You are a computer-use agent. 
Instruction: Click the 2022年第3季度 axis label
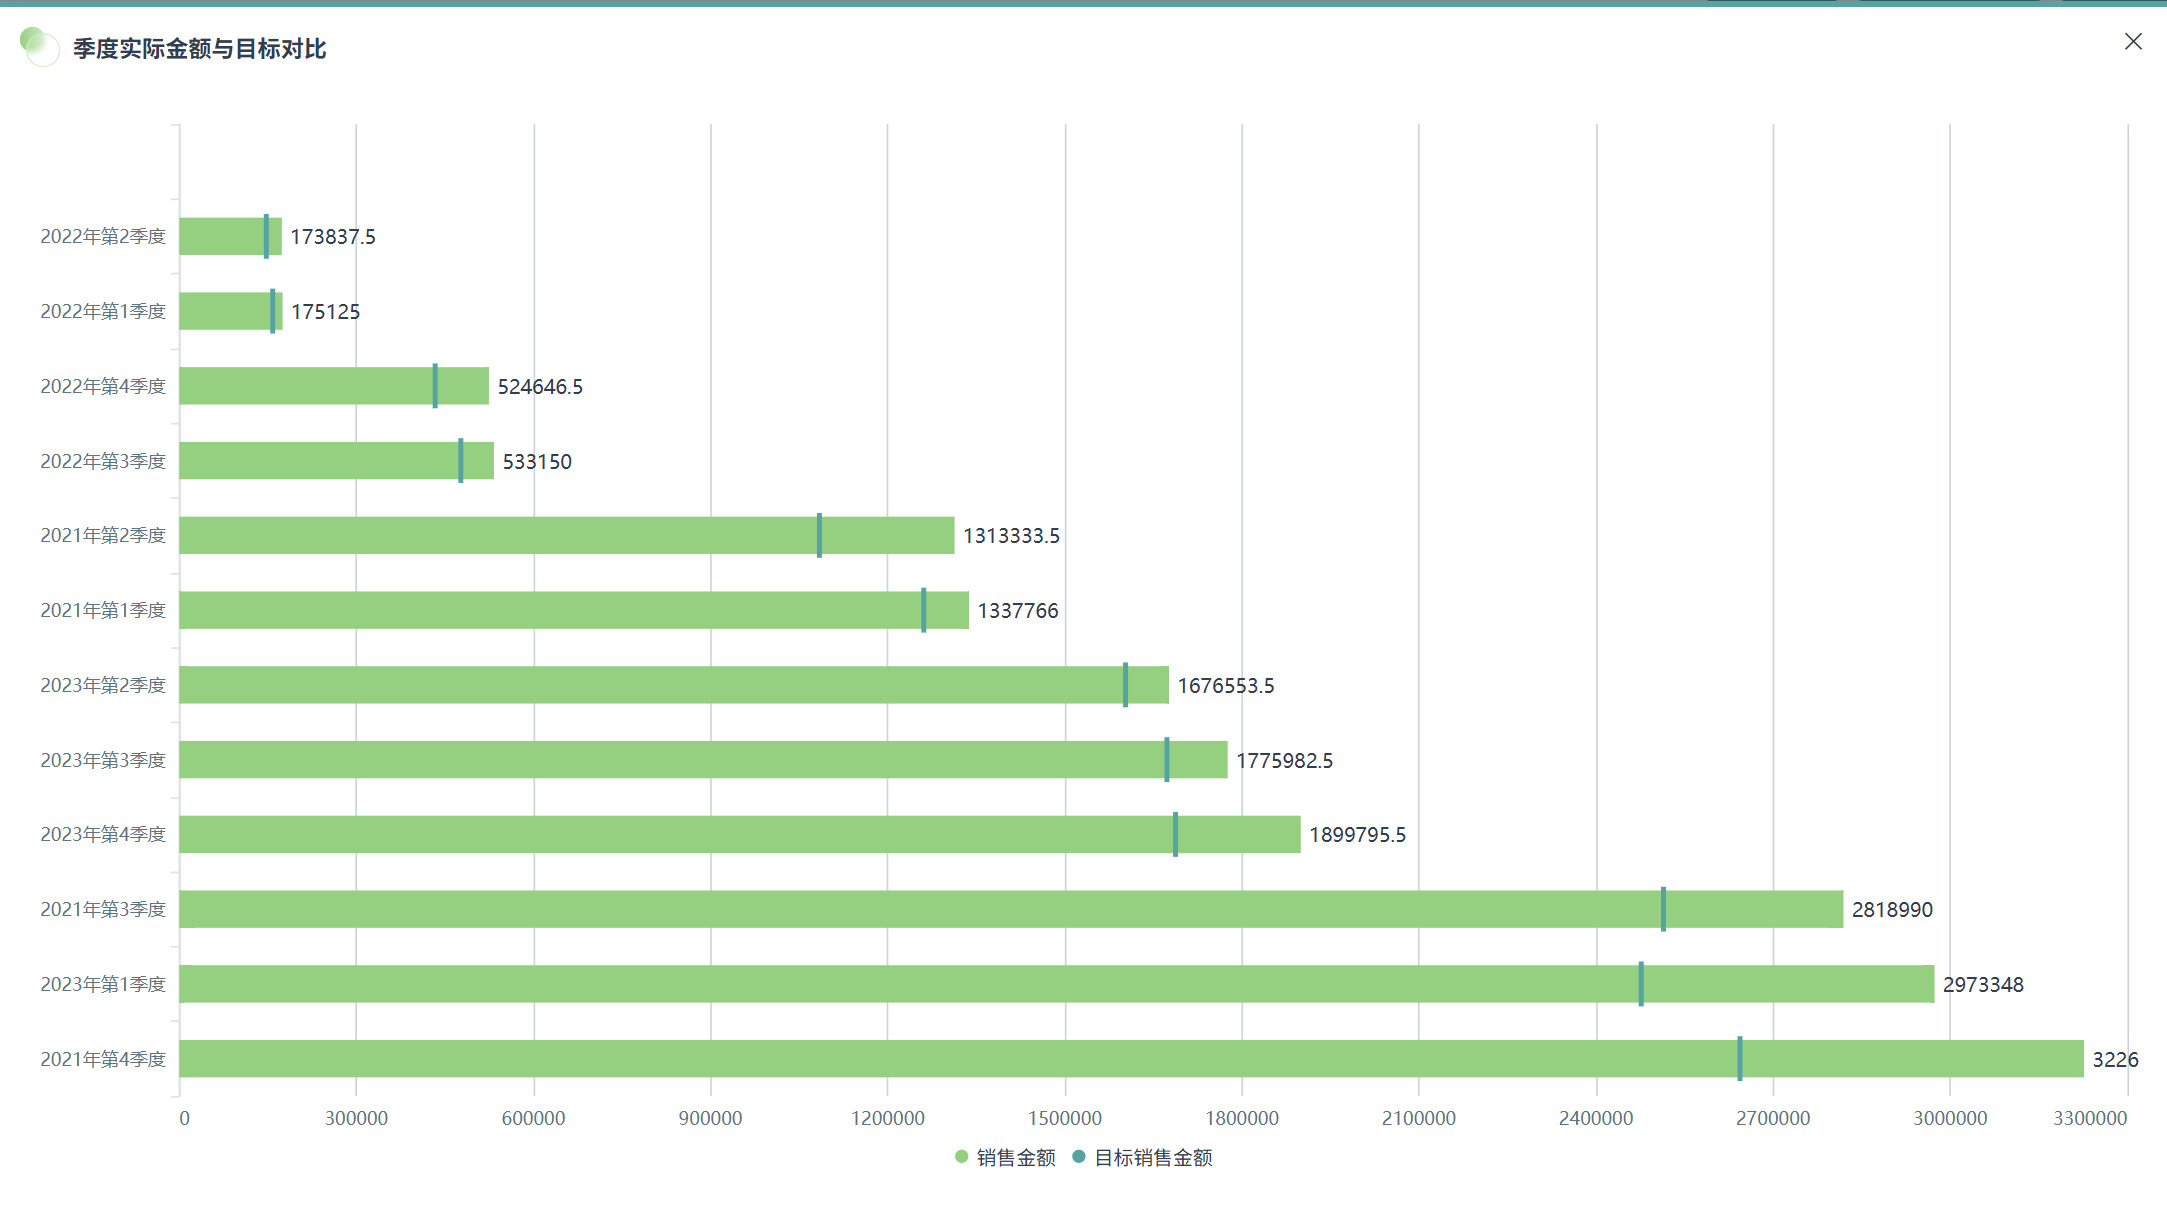[103, 461]
